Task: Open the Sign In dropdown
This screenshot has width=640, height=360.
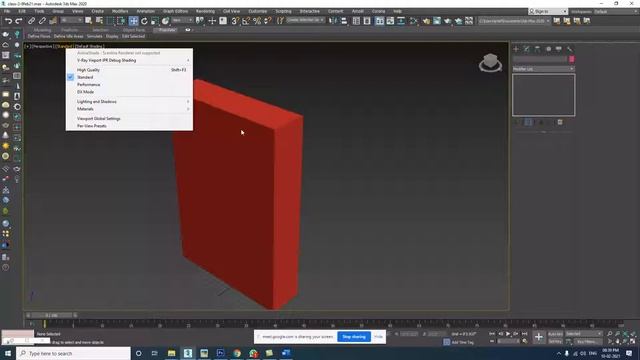Action: pos(548,11)
